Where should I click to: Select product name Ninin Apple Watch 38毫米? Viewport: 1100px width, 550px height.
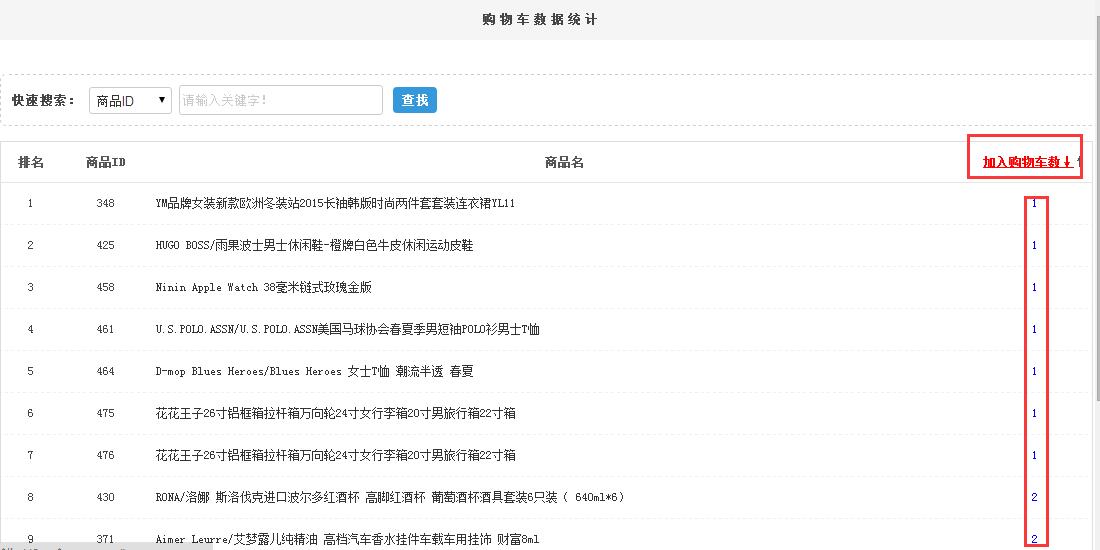tap(263, 288)
